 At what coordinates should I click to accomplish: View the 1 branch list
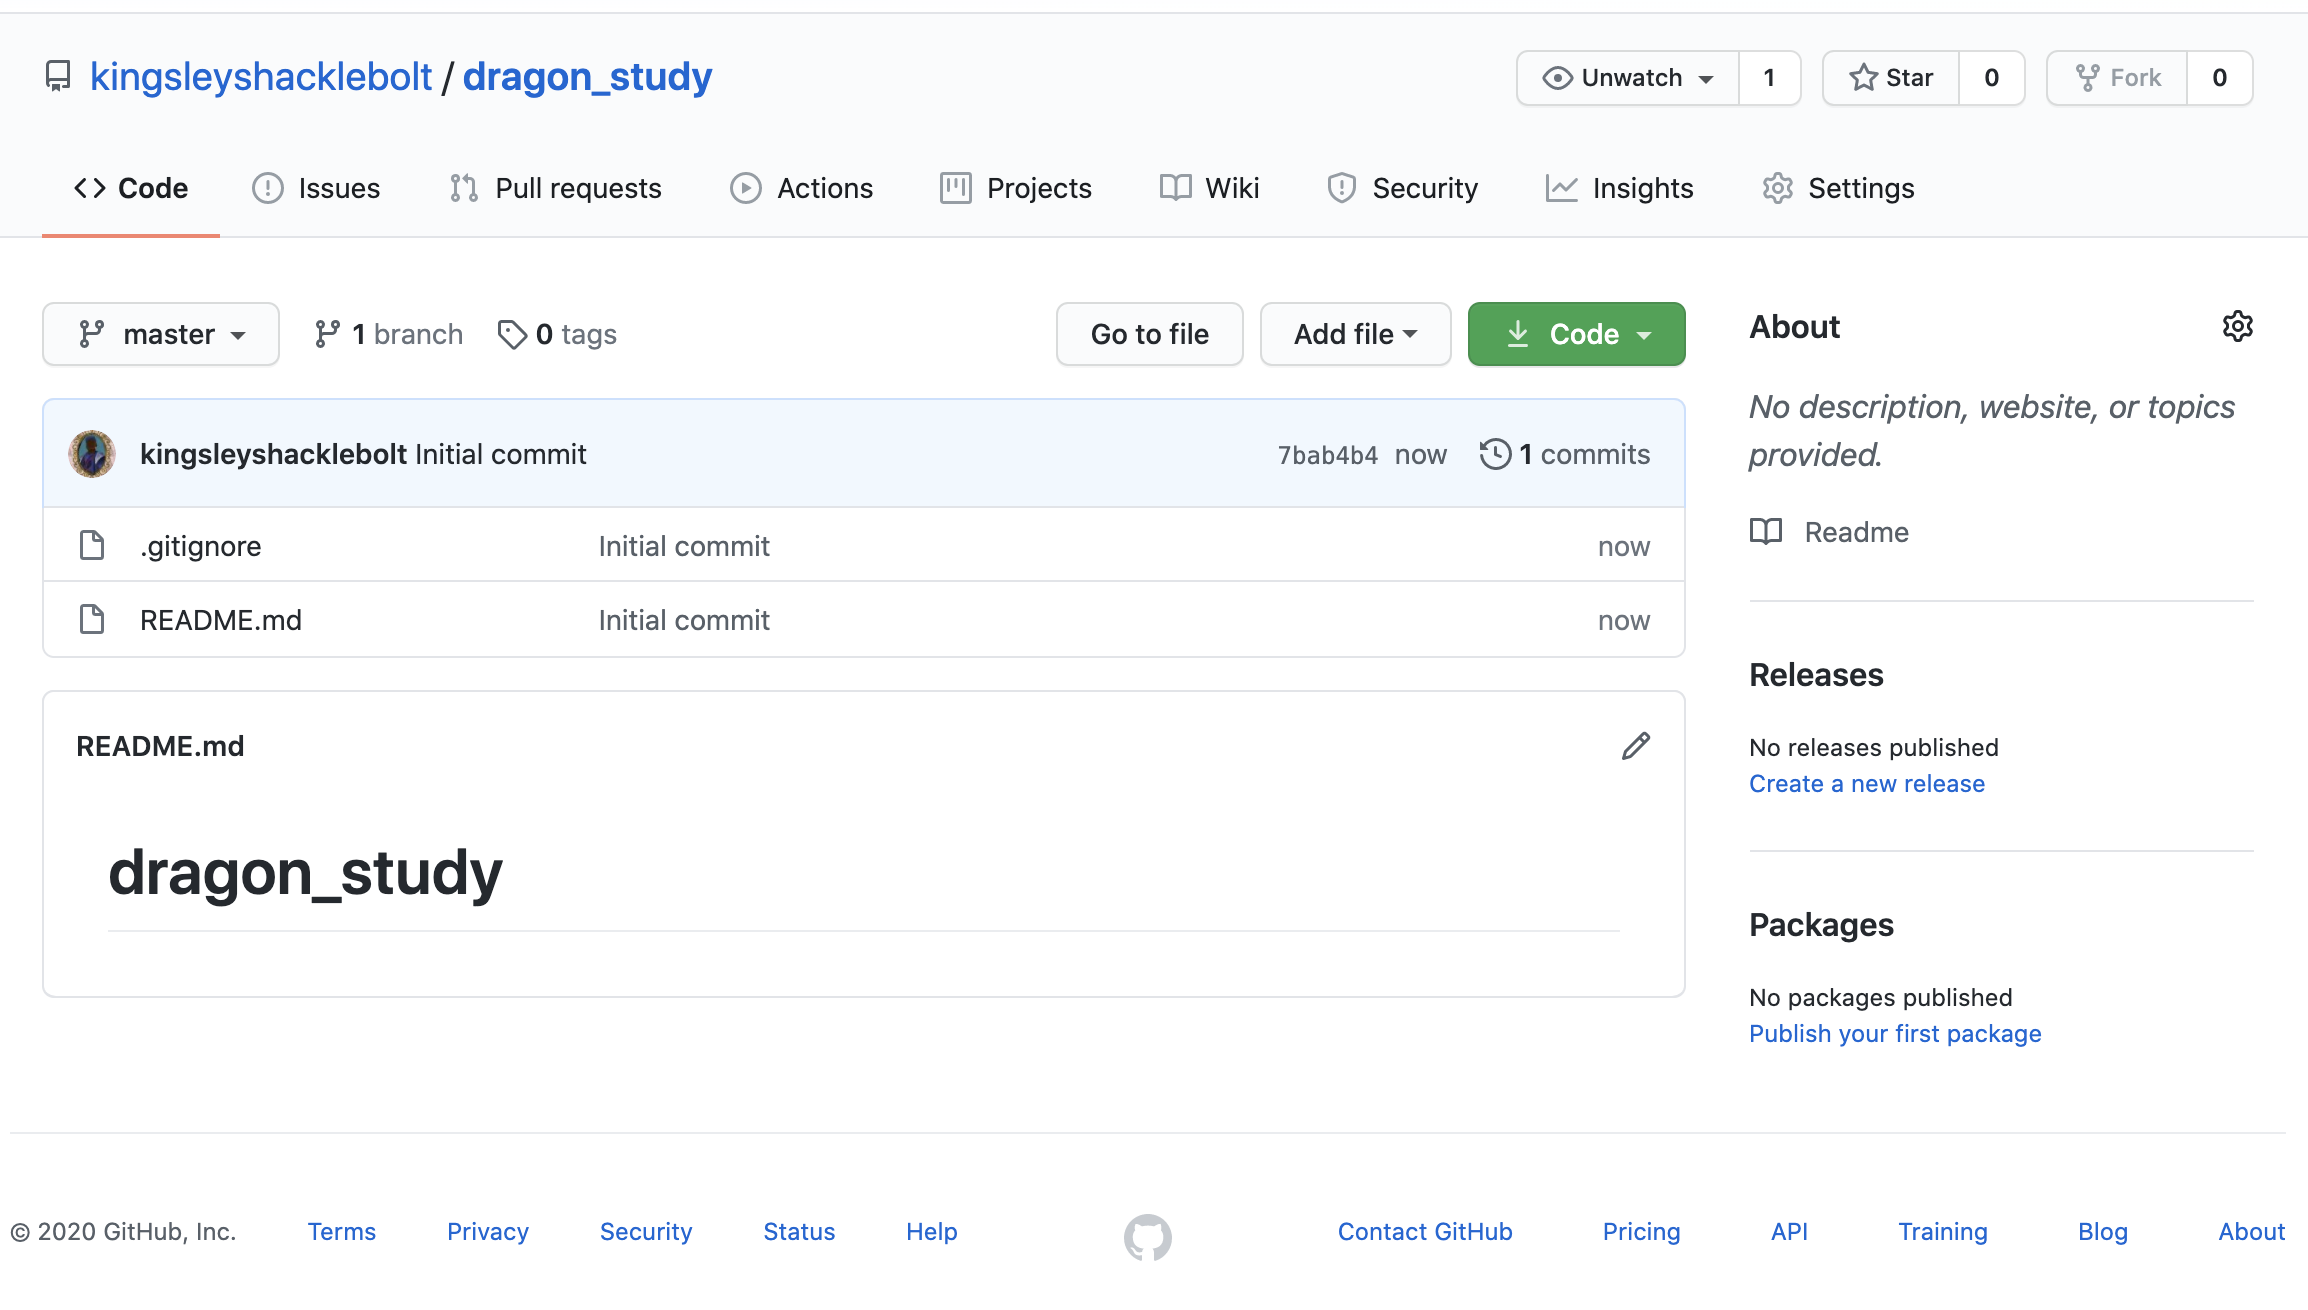coord(389,334)
